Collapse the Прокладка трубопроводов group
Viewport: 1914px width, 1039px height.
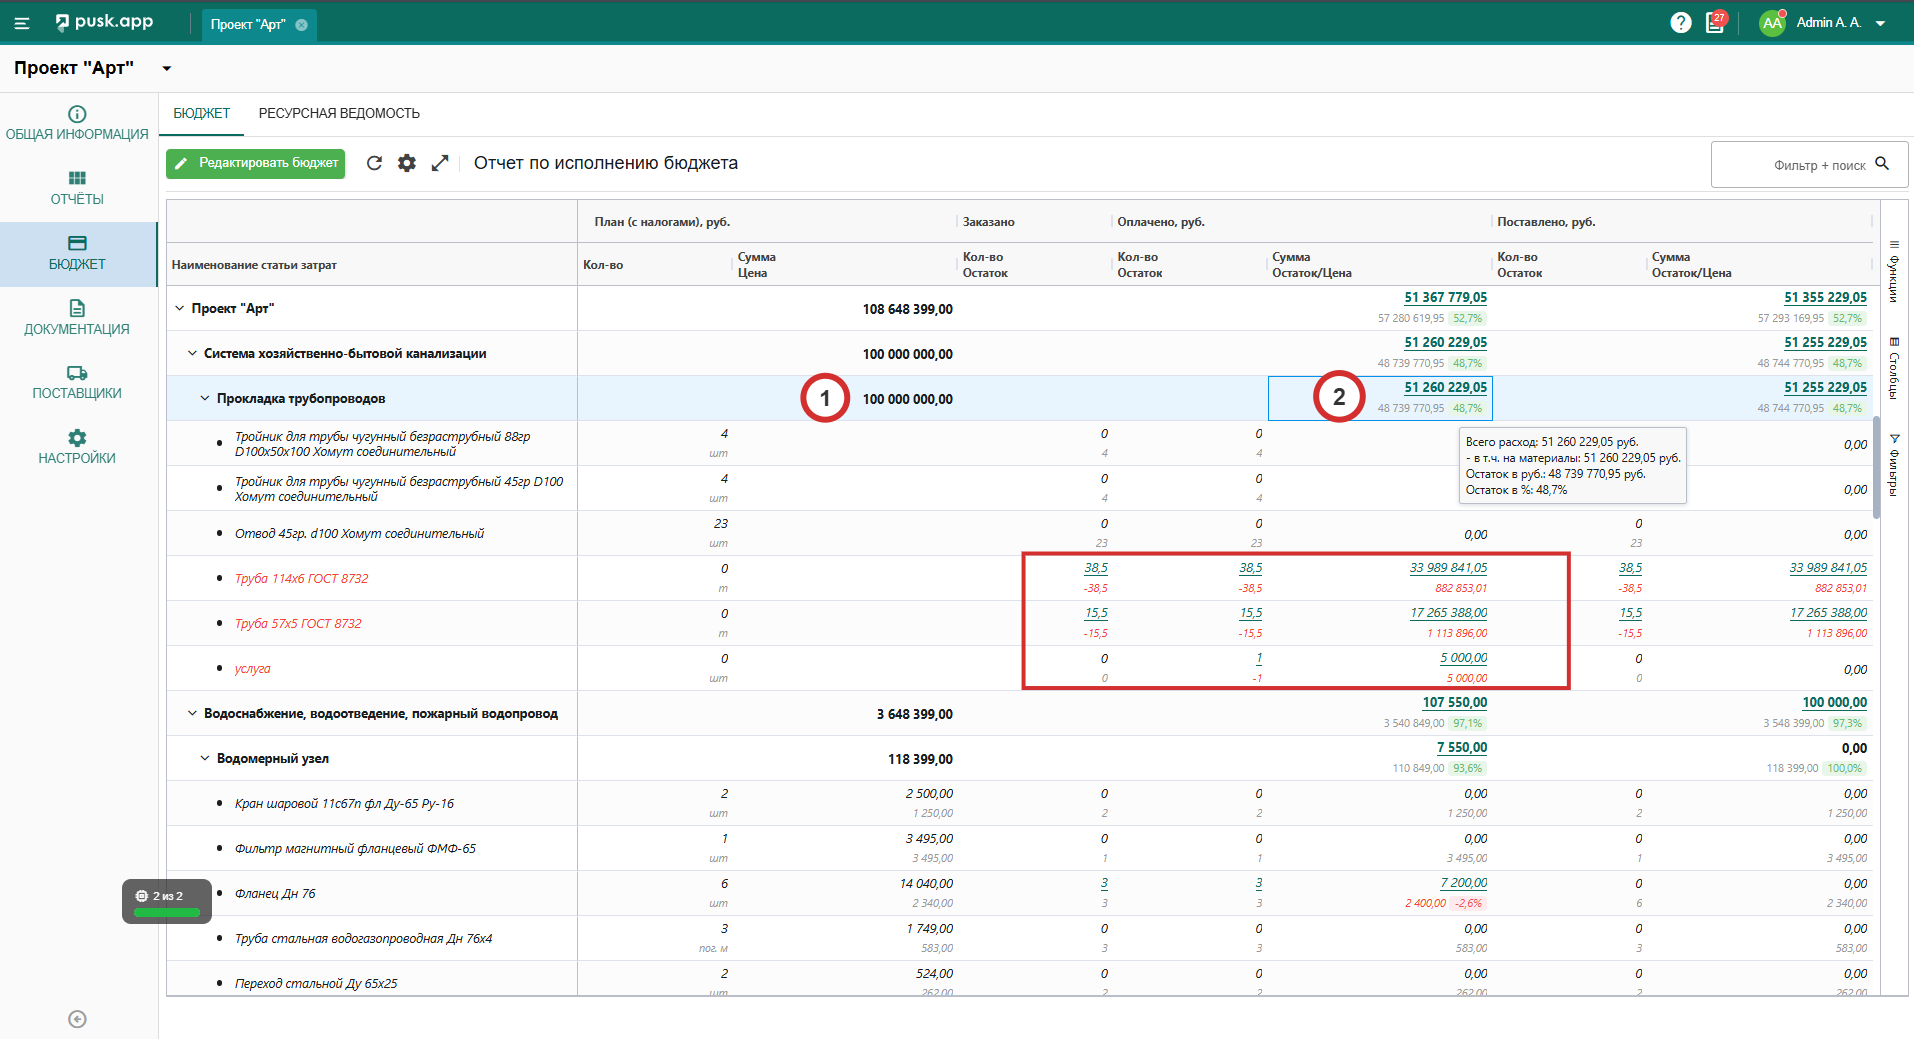coord(205,398)
